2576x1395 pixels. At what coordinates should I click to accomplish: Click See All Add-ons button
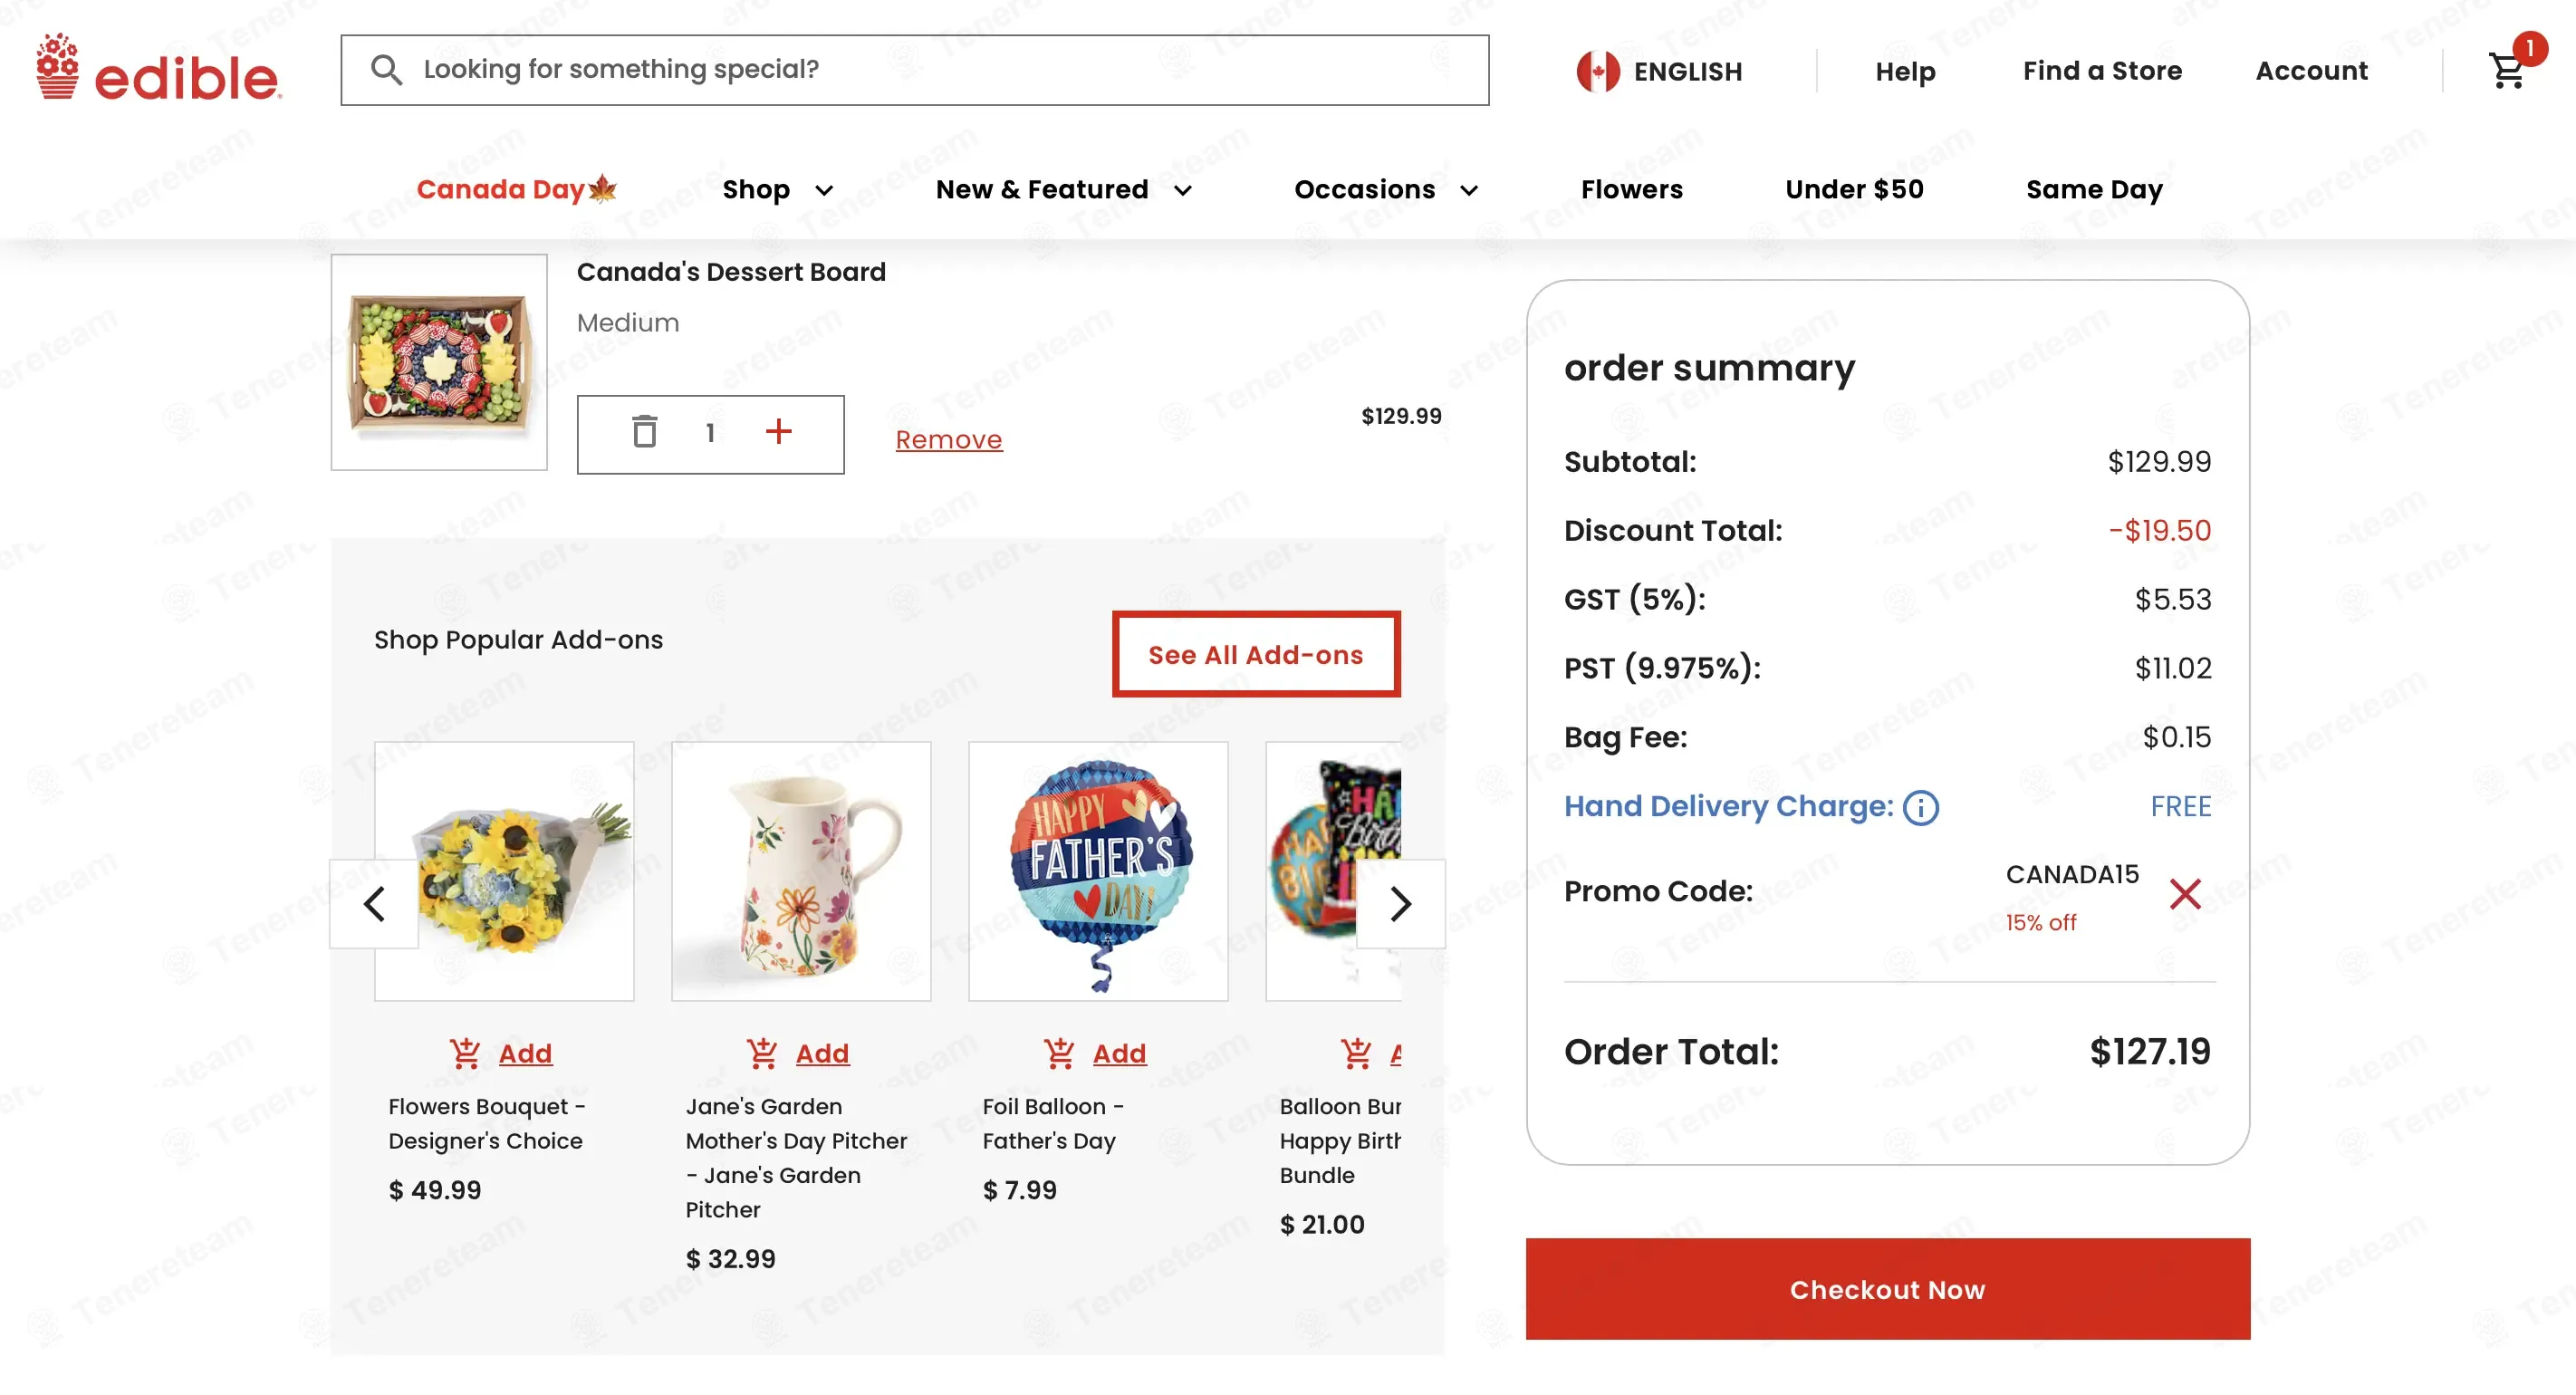1255,654
